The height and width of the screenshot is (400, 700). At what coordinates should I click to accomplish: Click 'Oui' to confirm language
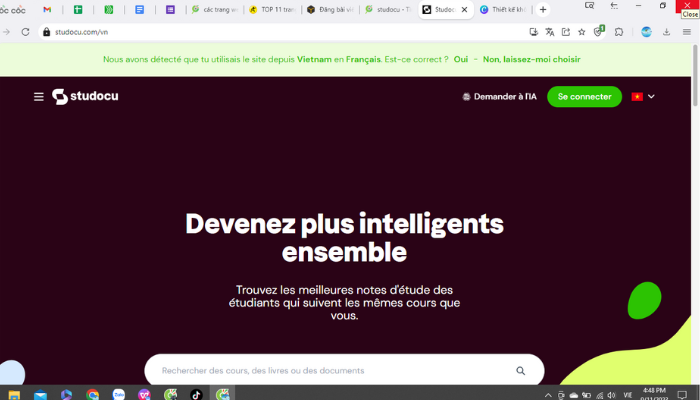coord(461,59)
